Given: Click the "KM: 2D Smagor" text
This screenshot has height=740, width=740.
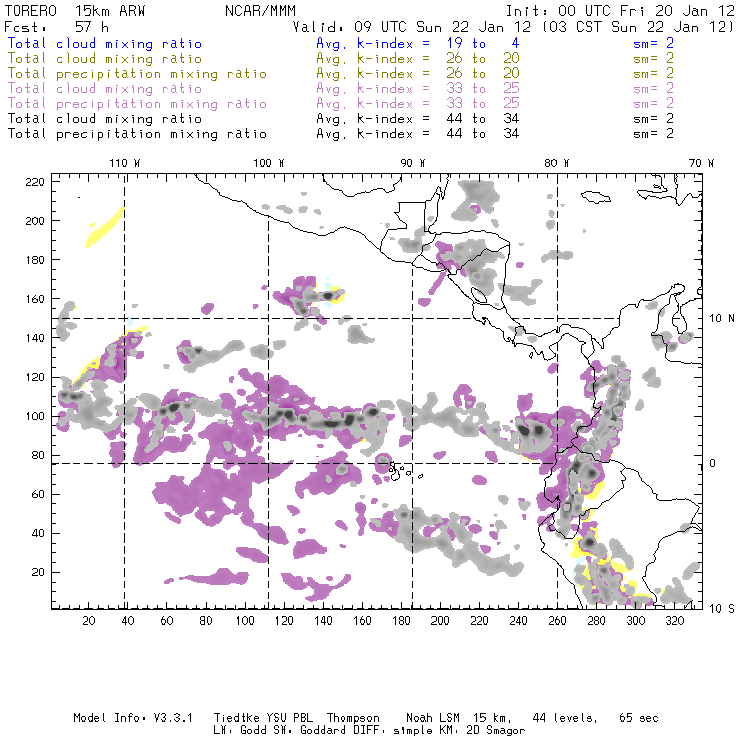Looking at the screenshot, I should pos(482,731).
